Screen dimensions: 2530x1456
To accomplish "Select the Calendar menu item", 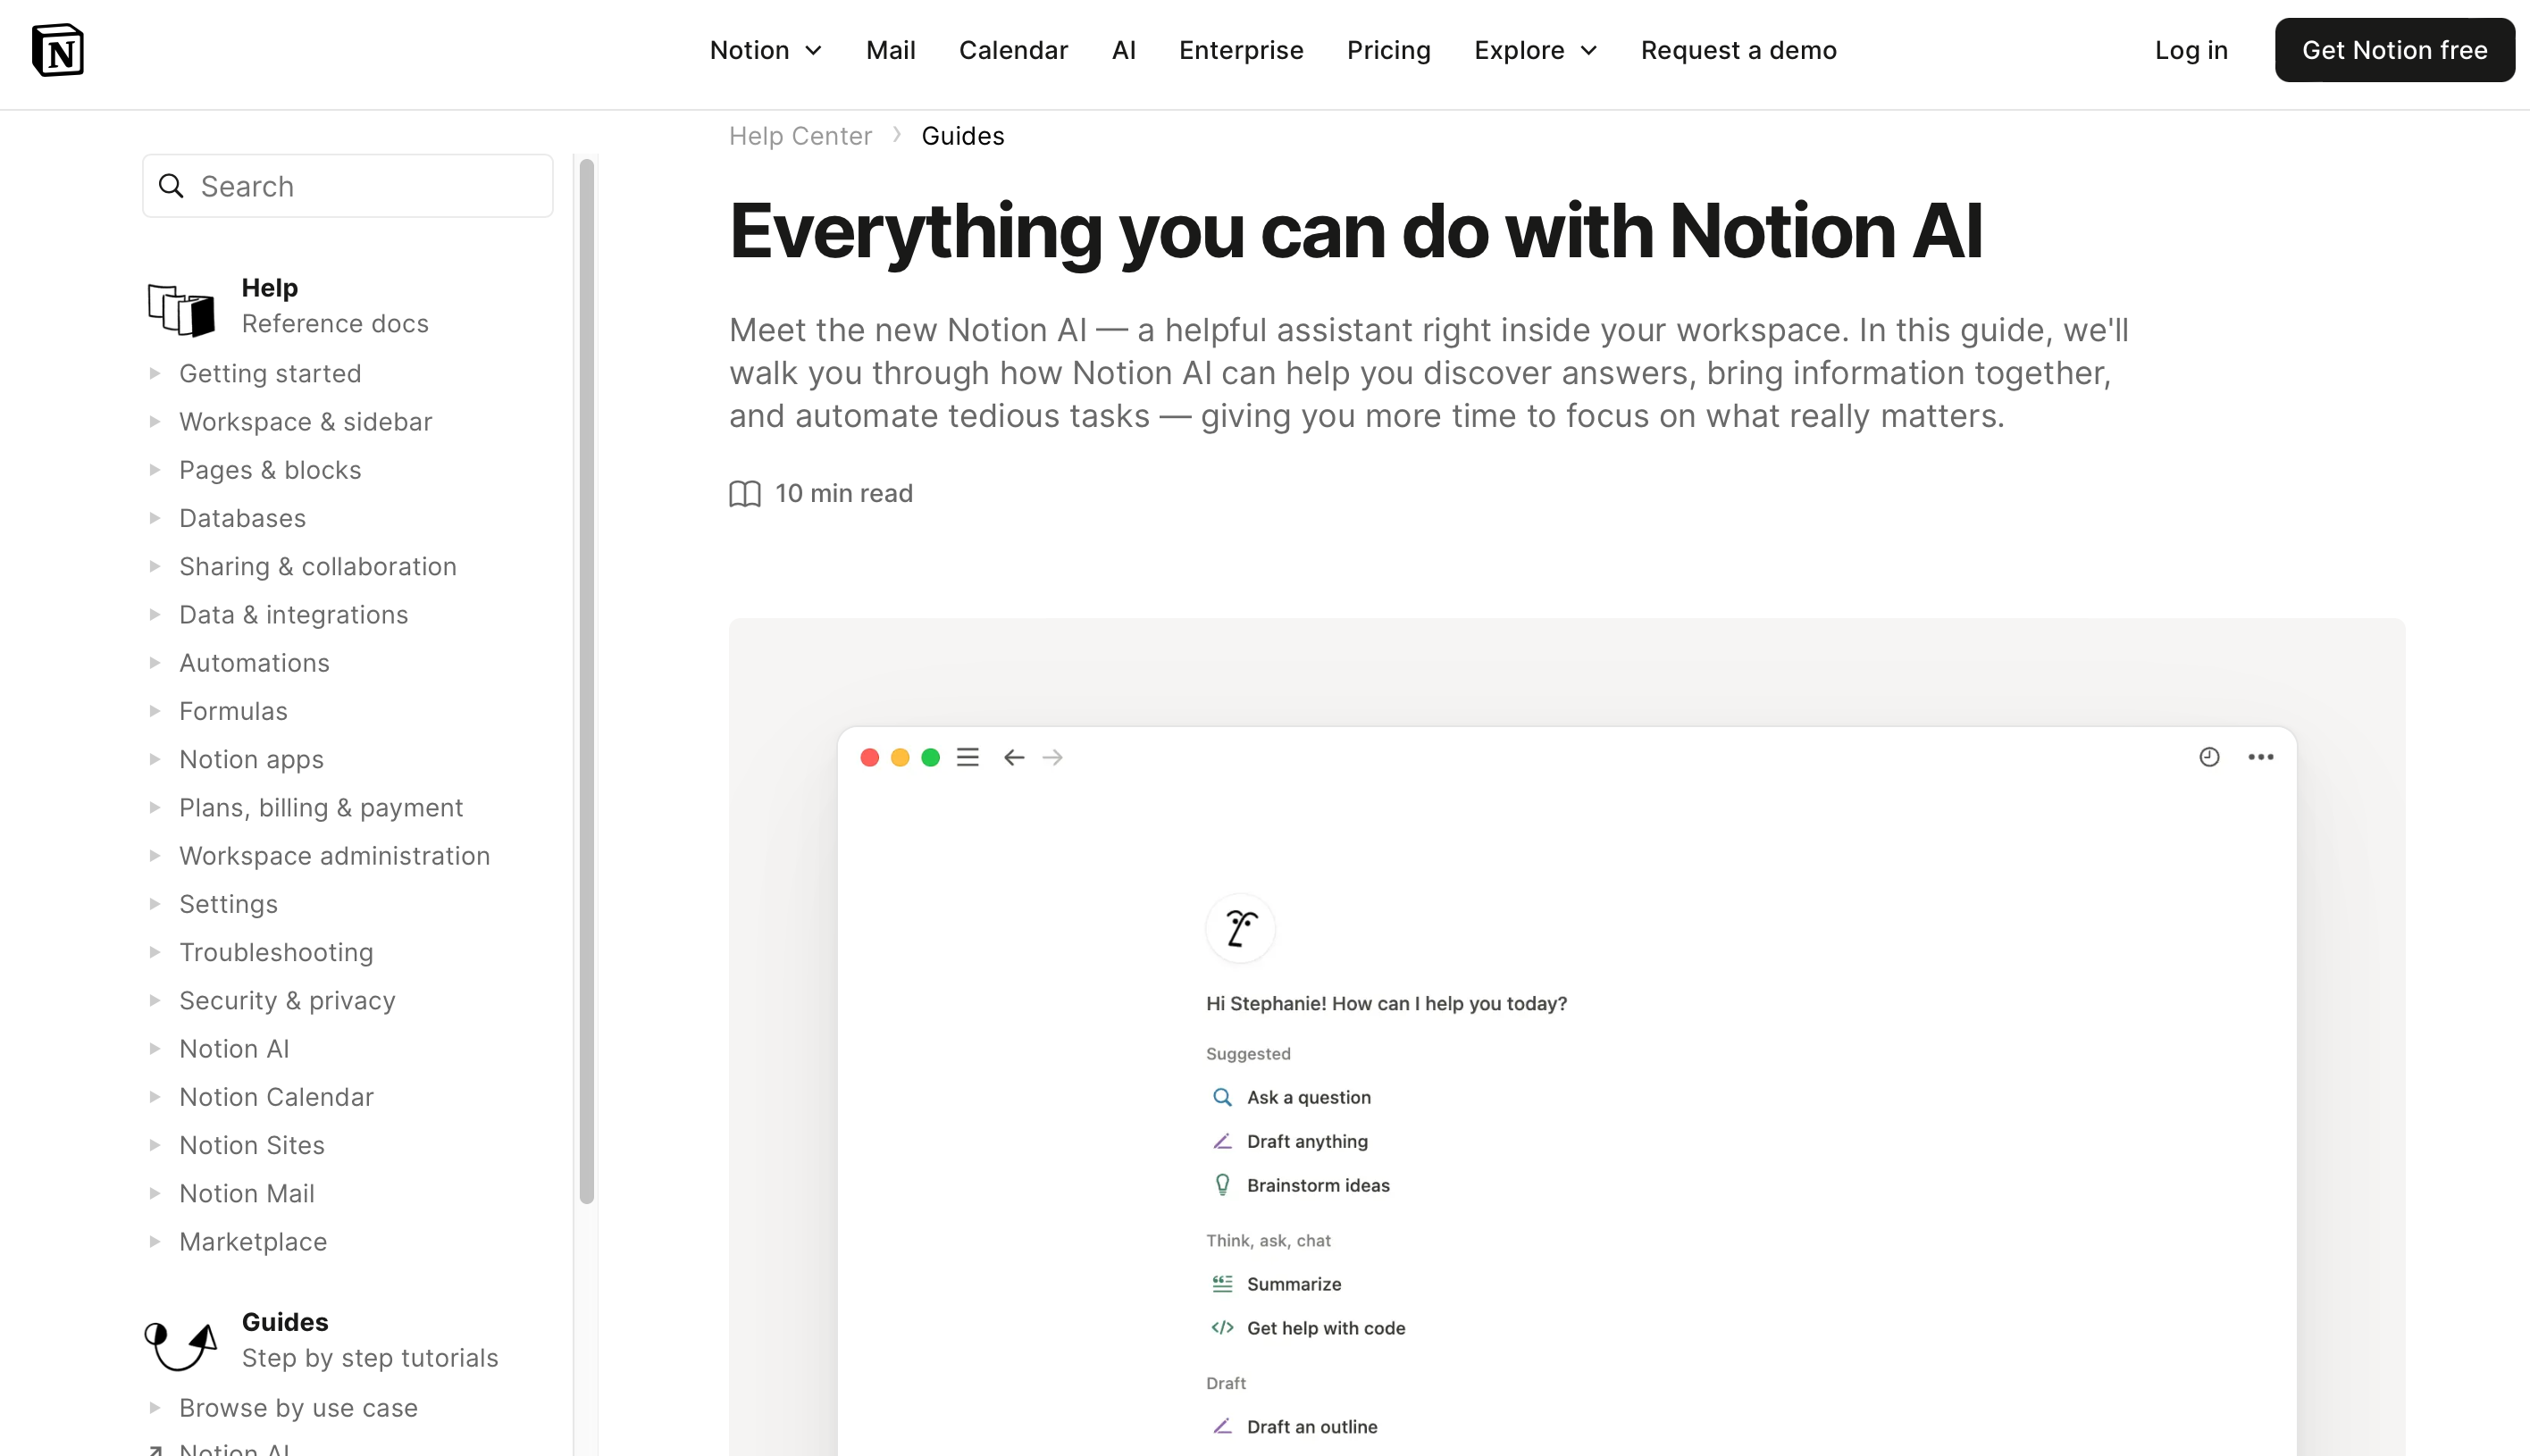I will point(1013,50).
